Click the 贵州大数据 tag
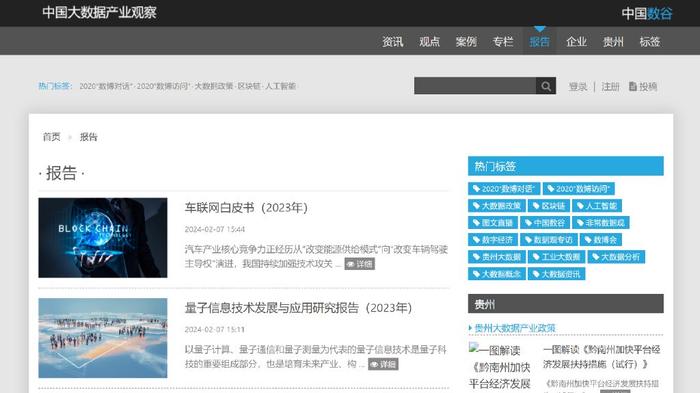The image size is (700, 393). pyautogui.click(x=497, y=257)
